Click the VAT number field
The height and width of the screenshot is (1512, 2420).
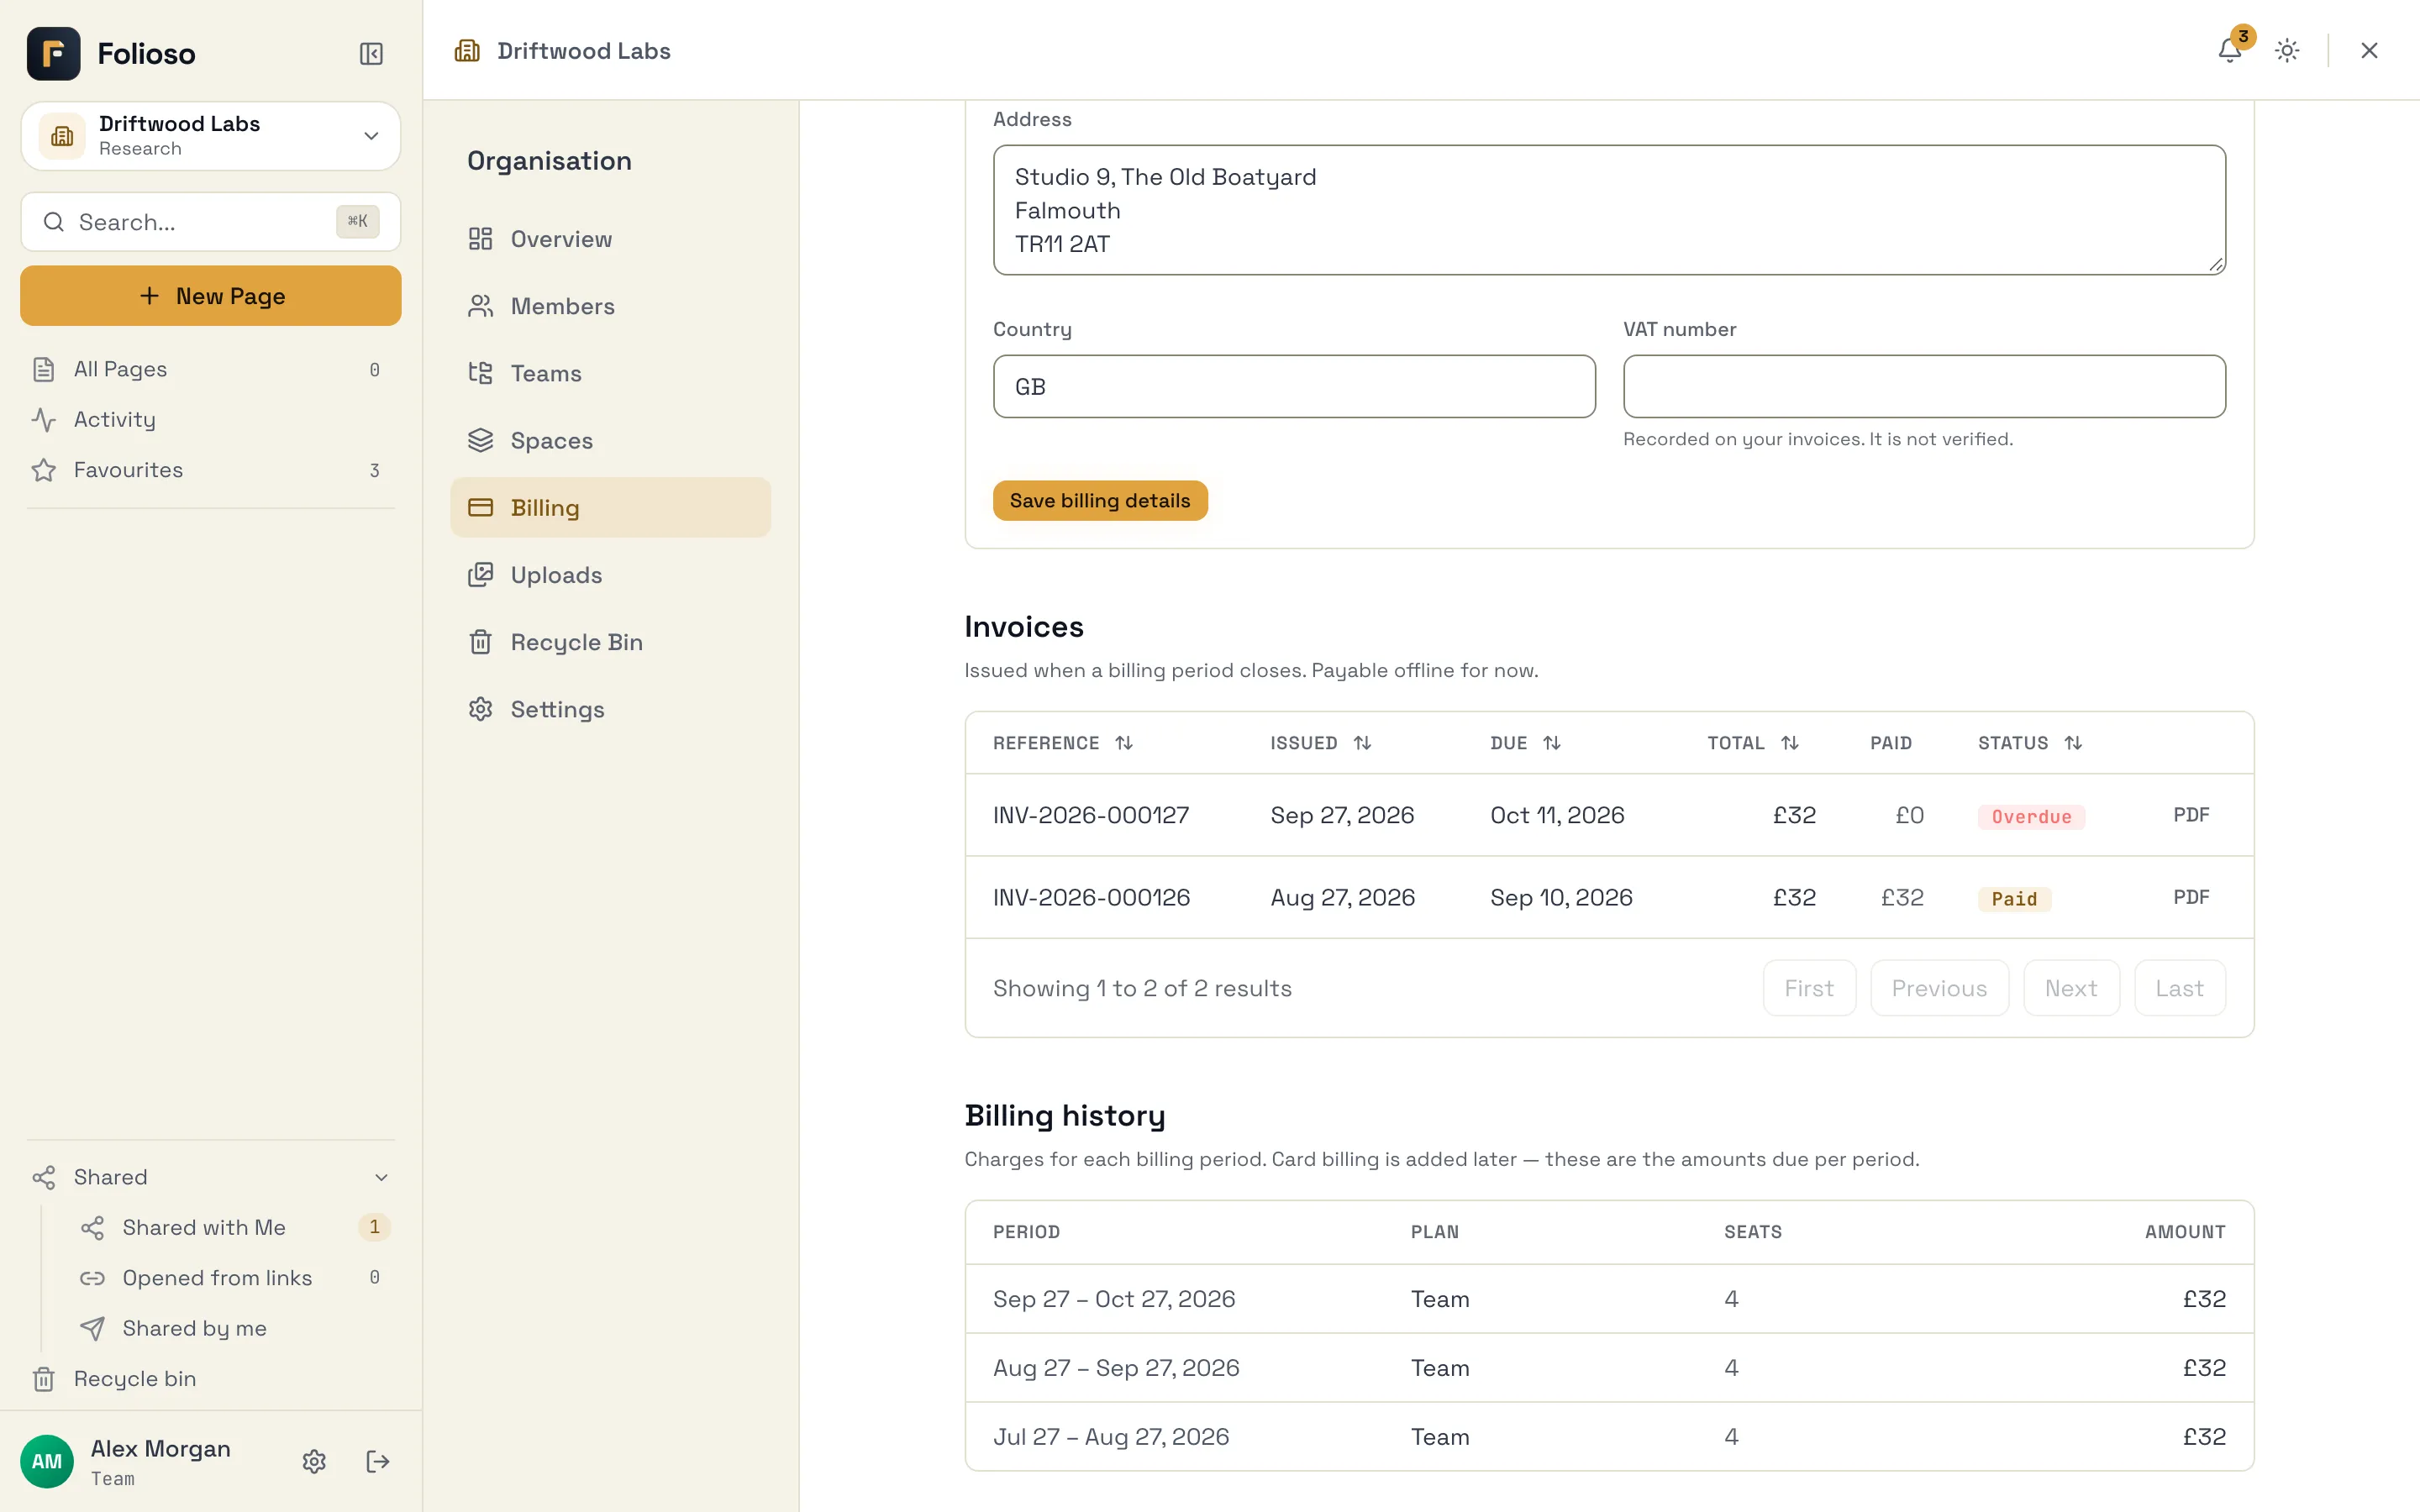click(1923, 386)
